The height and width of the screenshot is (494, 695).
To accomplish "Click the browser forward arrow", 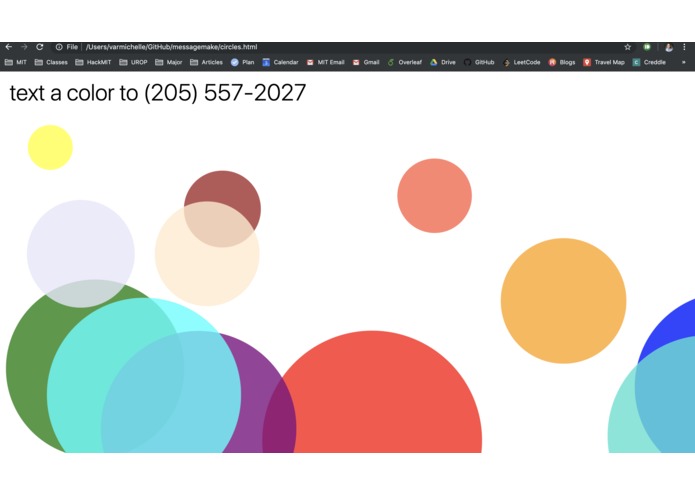I will coord(24,47).
